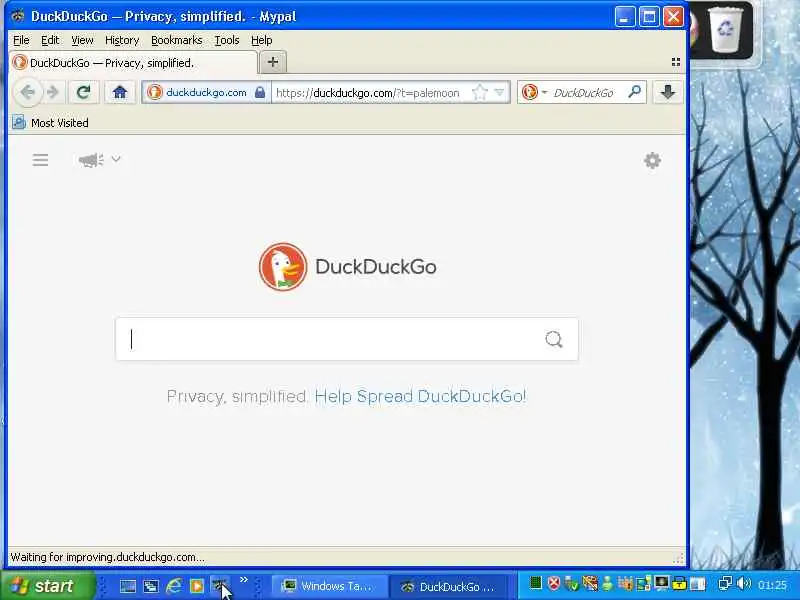Switch to Windows Task Manager taskbar button

coord(329,586)
